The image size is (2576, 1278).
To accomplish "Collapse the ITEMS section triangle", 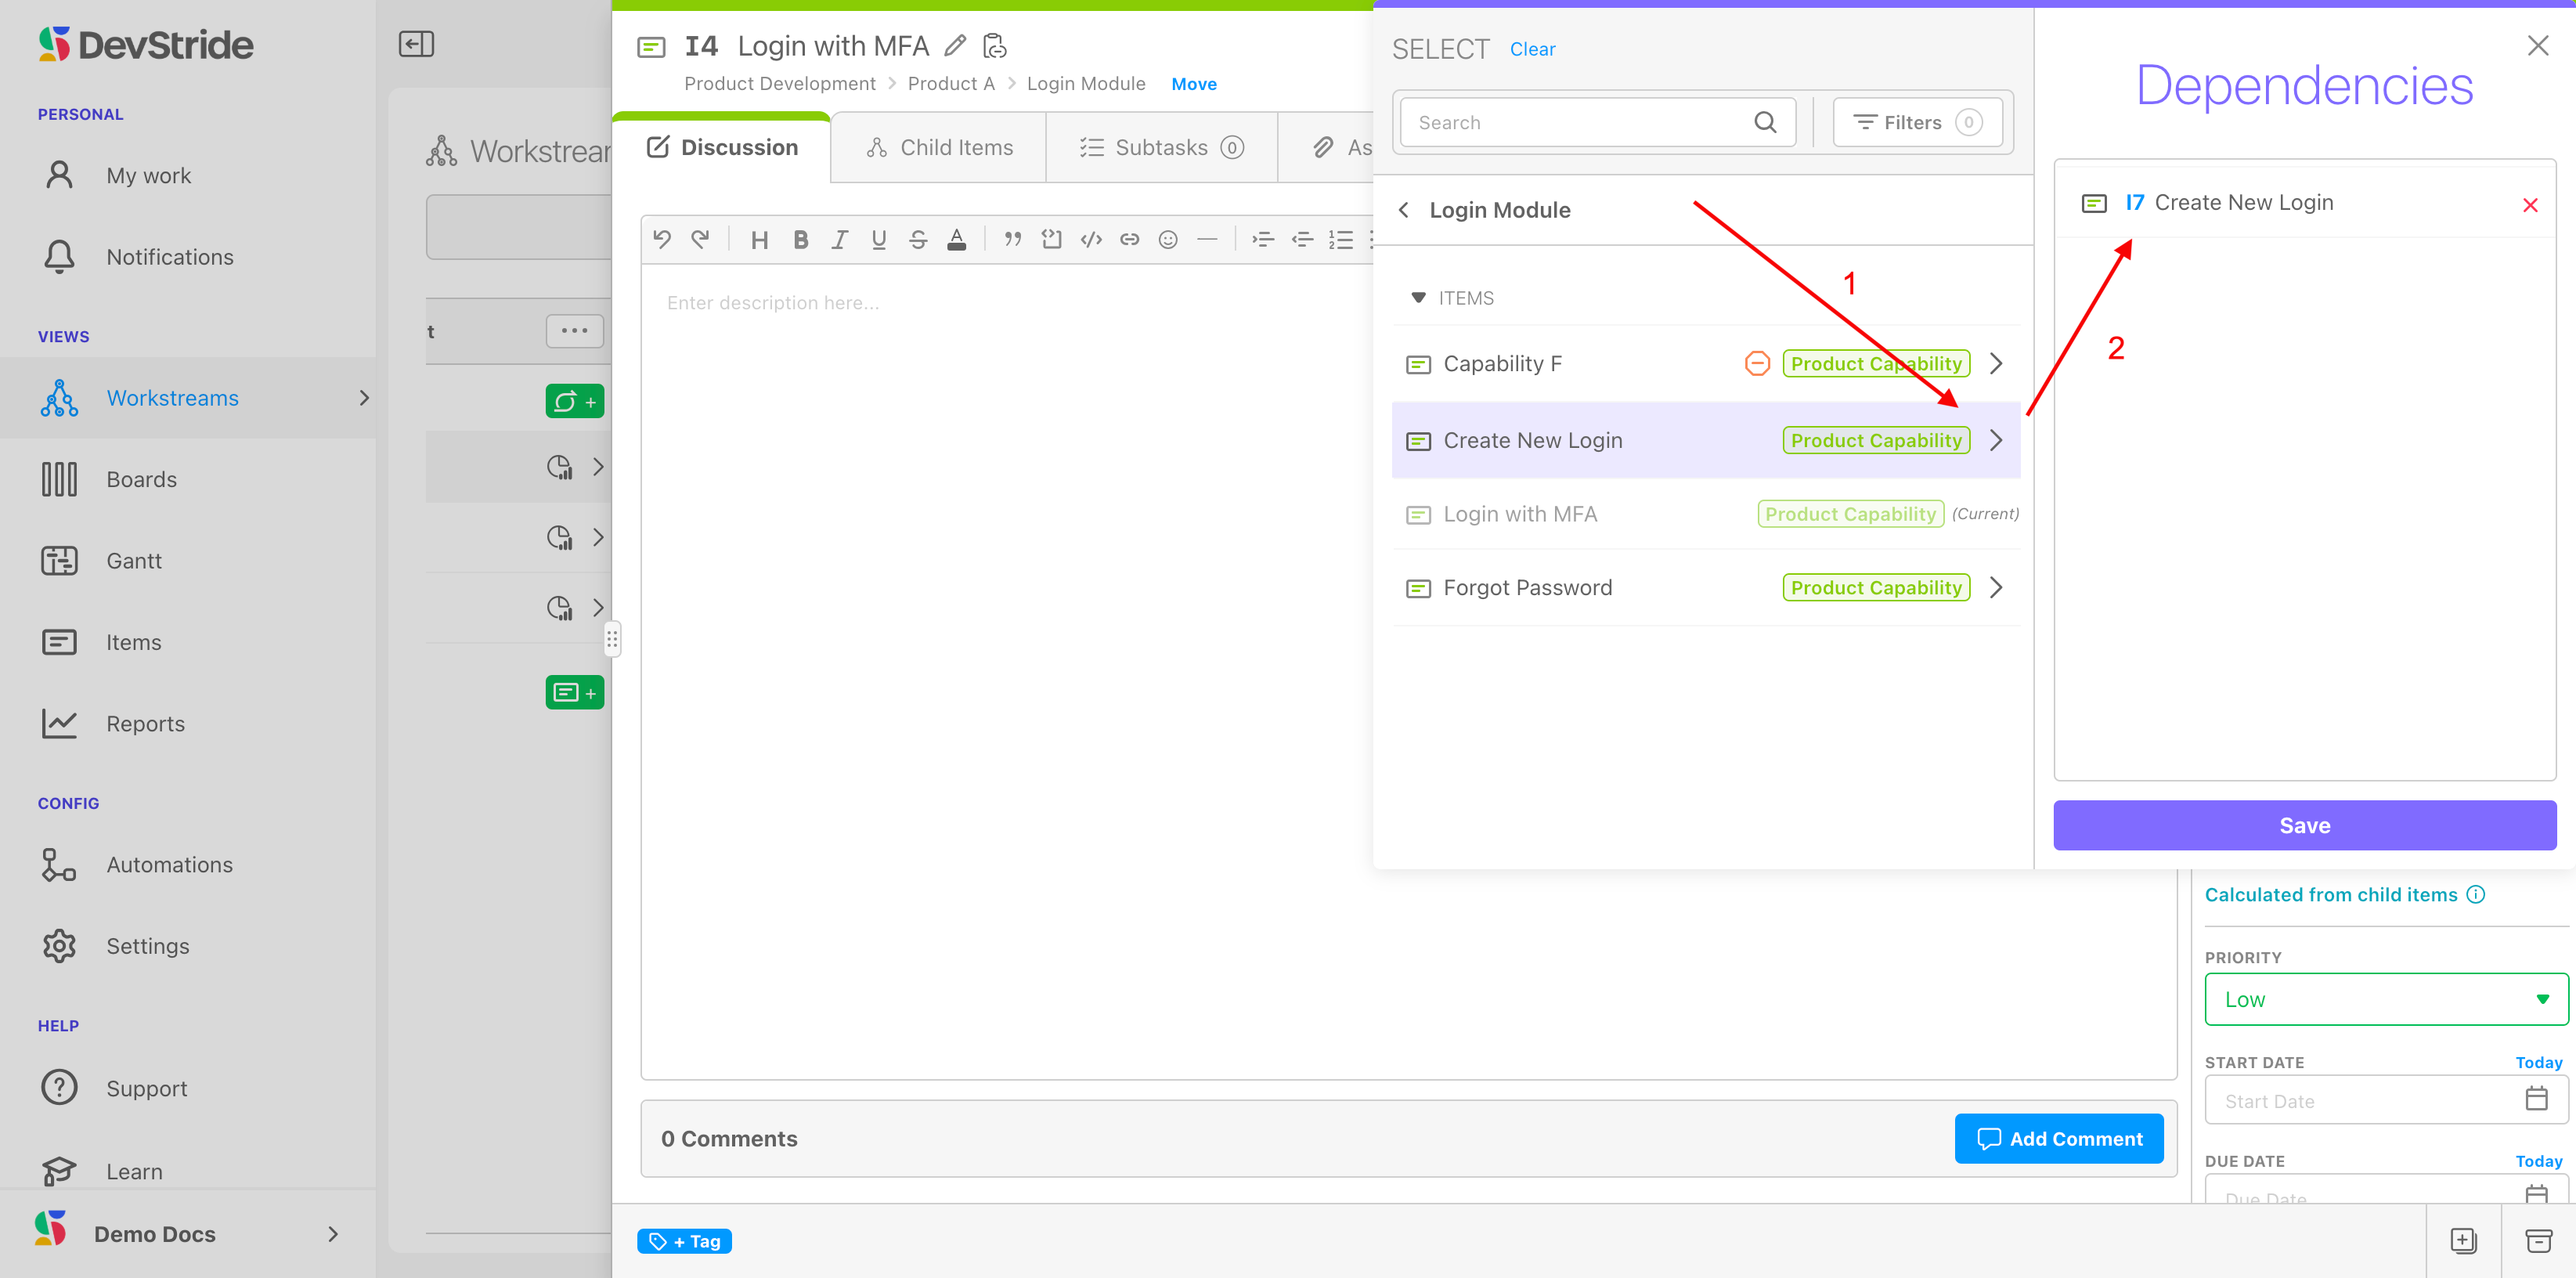I will [1417, 298].
